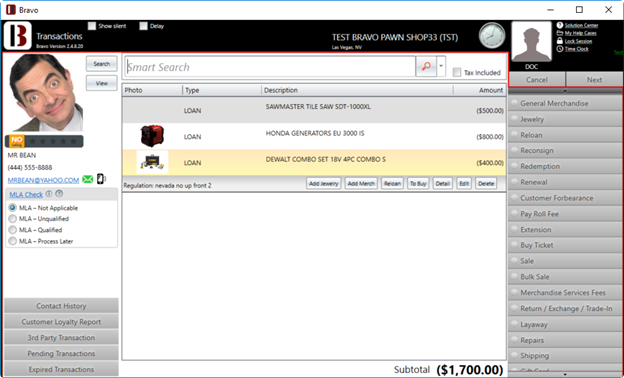Click Add Merch button
The width and height of the screenshot is (624, 378).
point(361,183)
